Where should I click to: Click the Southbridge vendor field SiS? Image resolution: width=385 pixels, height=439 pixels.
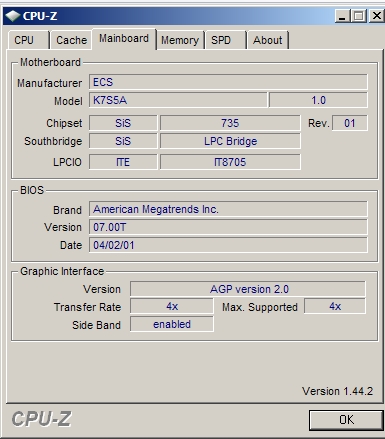pyautogui.click(x=123, y=141)
